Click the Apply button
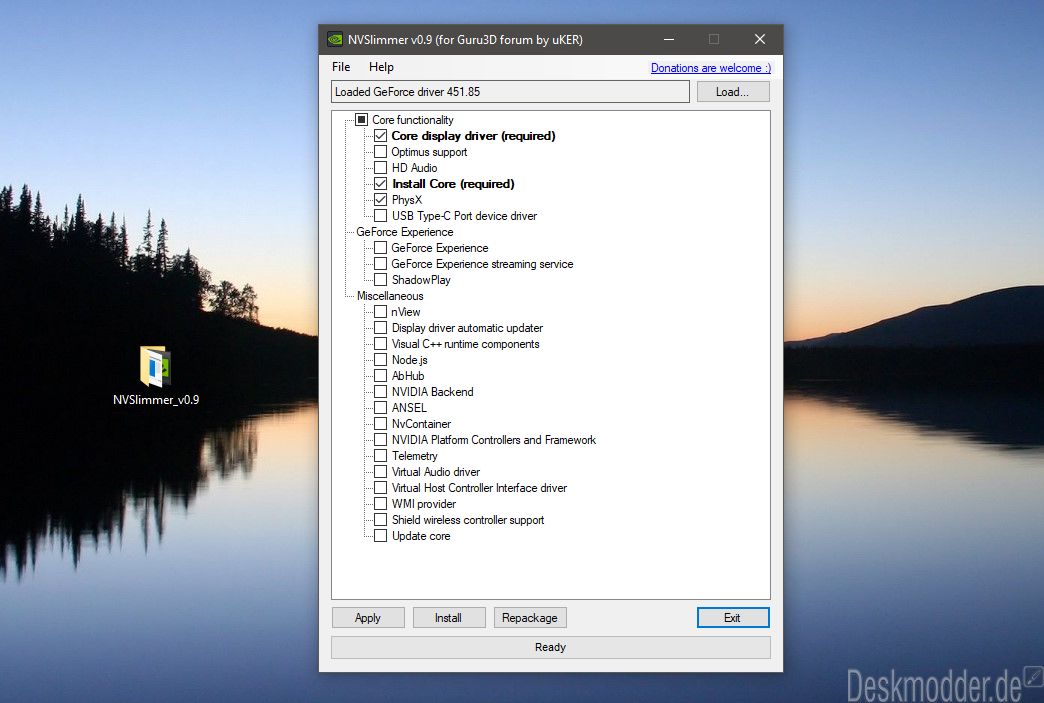Screen dimensions: 1044x703 [x=368, y=618]
